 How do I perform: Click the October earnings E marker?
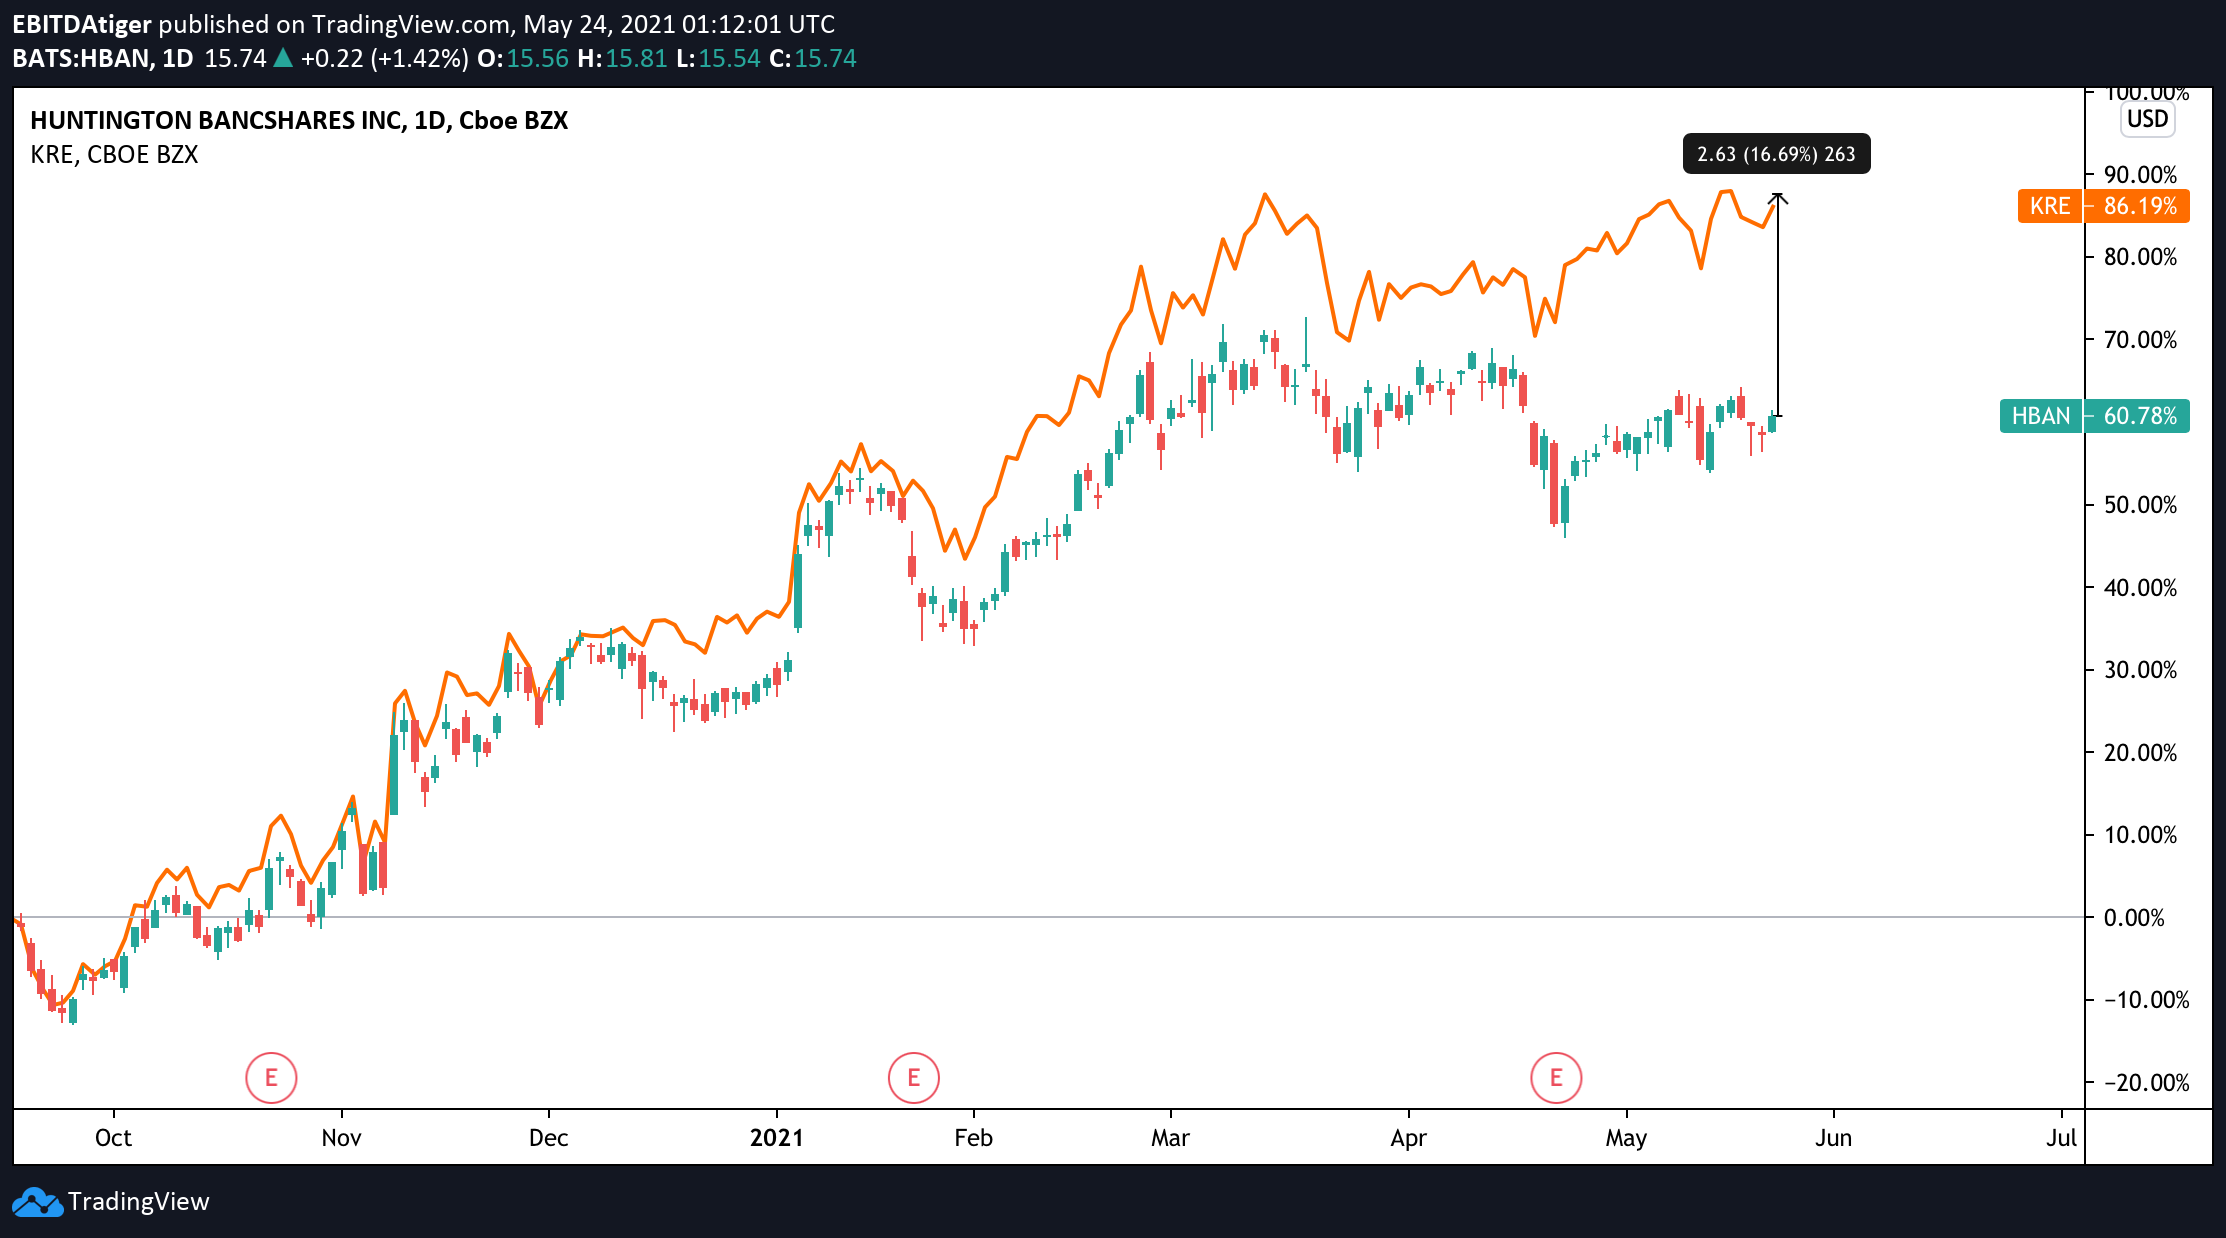[271, 1078]
